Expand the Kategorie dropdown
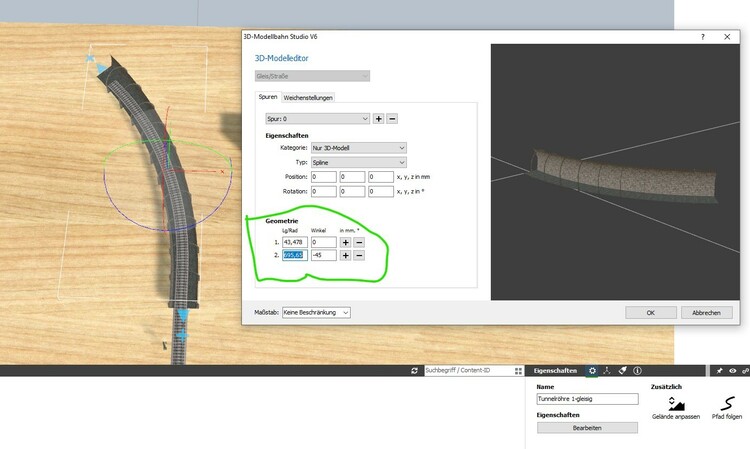 pyautogui.click(x=358, y=148)
